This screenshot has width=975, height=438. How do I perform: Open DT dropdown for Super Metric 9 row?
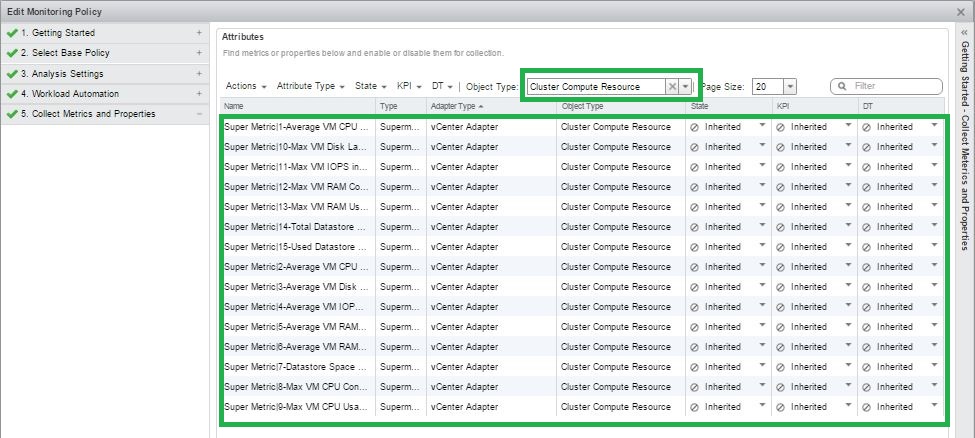[935, 406]
